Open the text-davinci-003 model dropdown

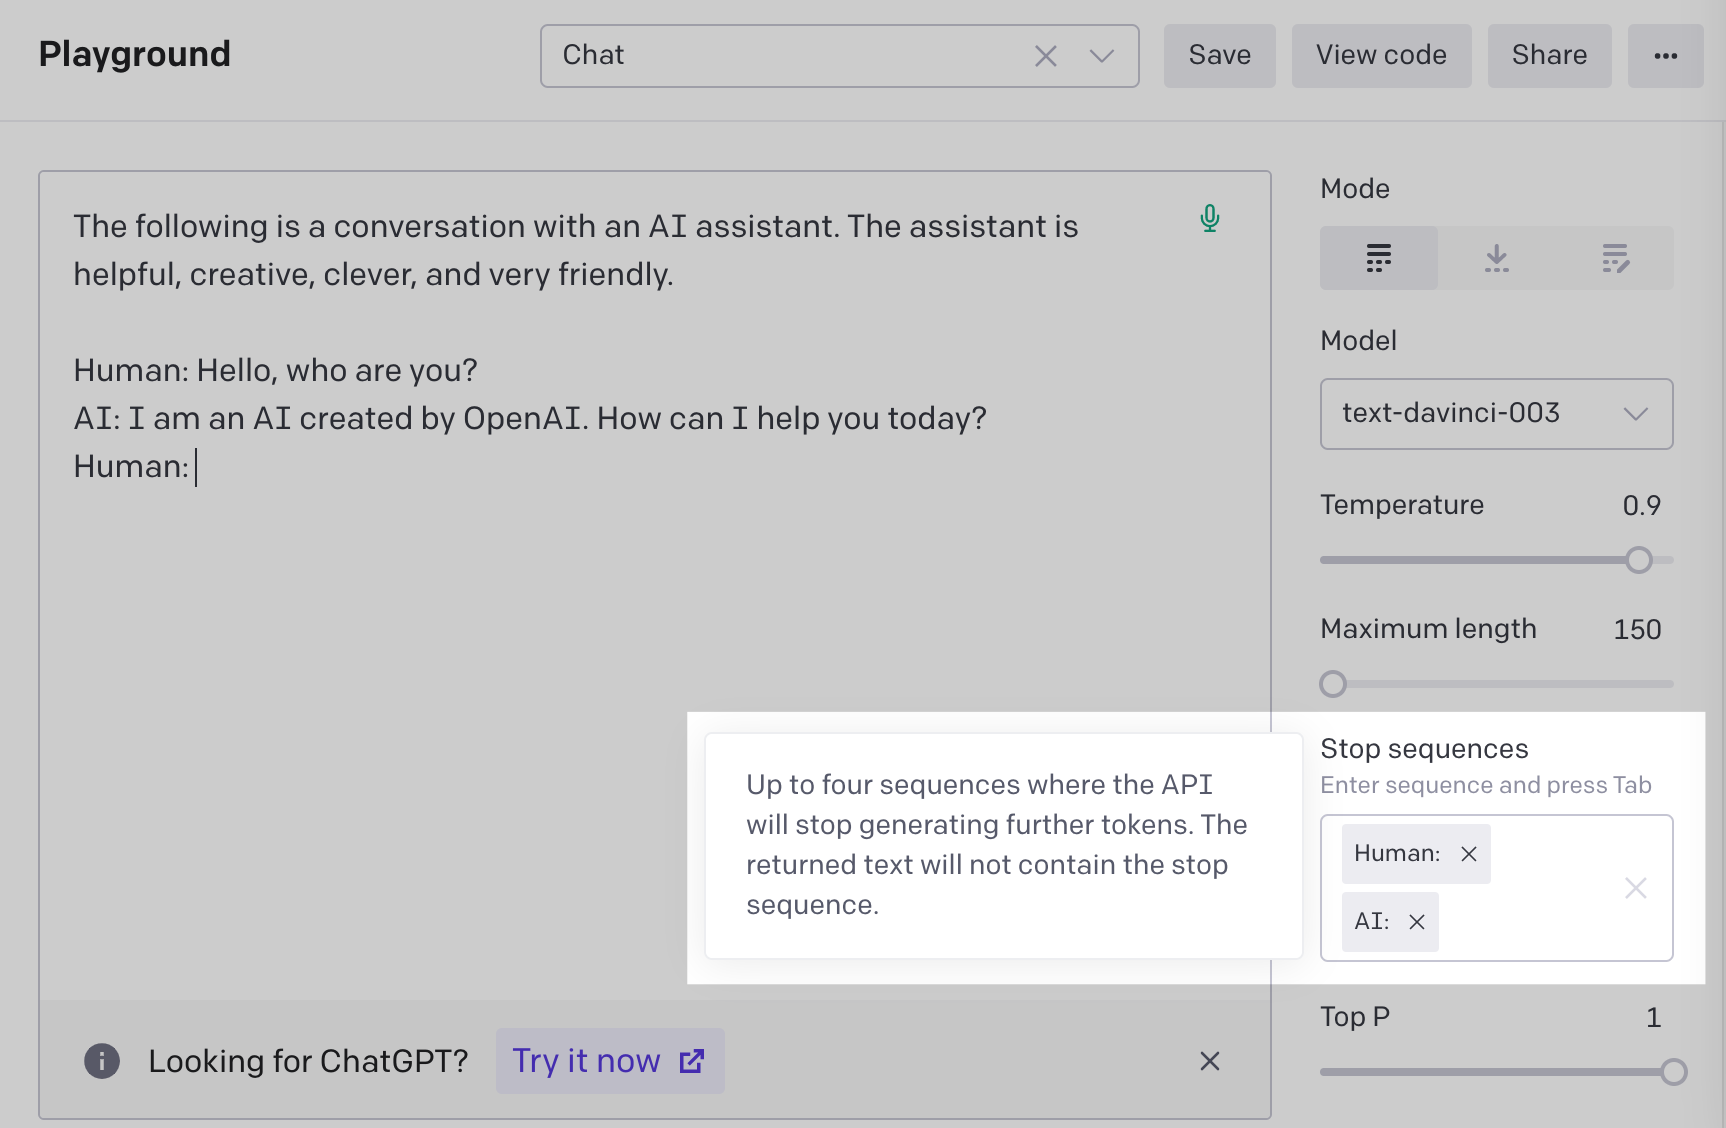tap(1497, 414)
